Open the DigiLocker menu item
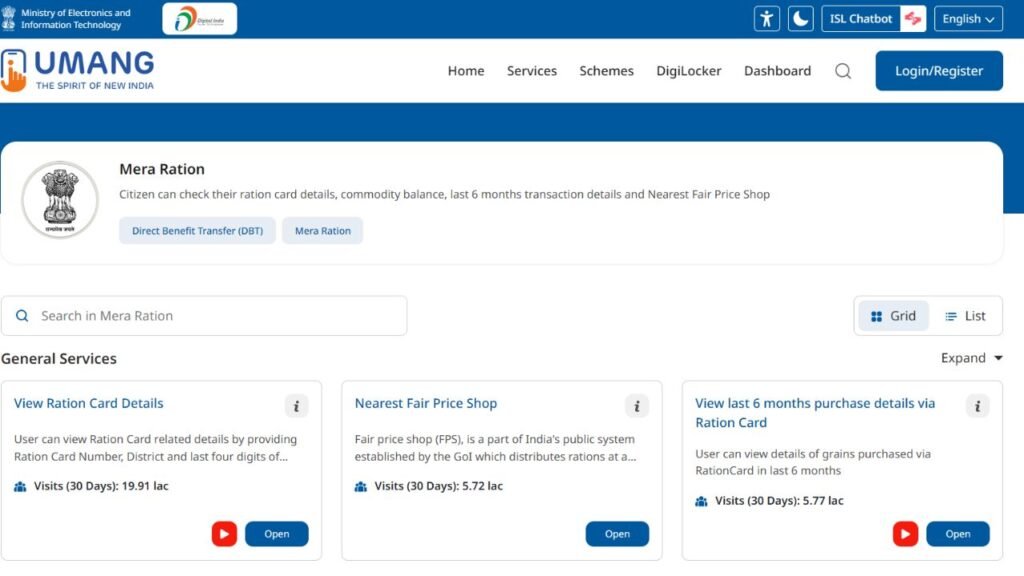 pyautogui.click(x=688, y=71)
